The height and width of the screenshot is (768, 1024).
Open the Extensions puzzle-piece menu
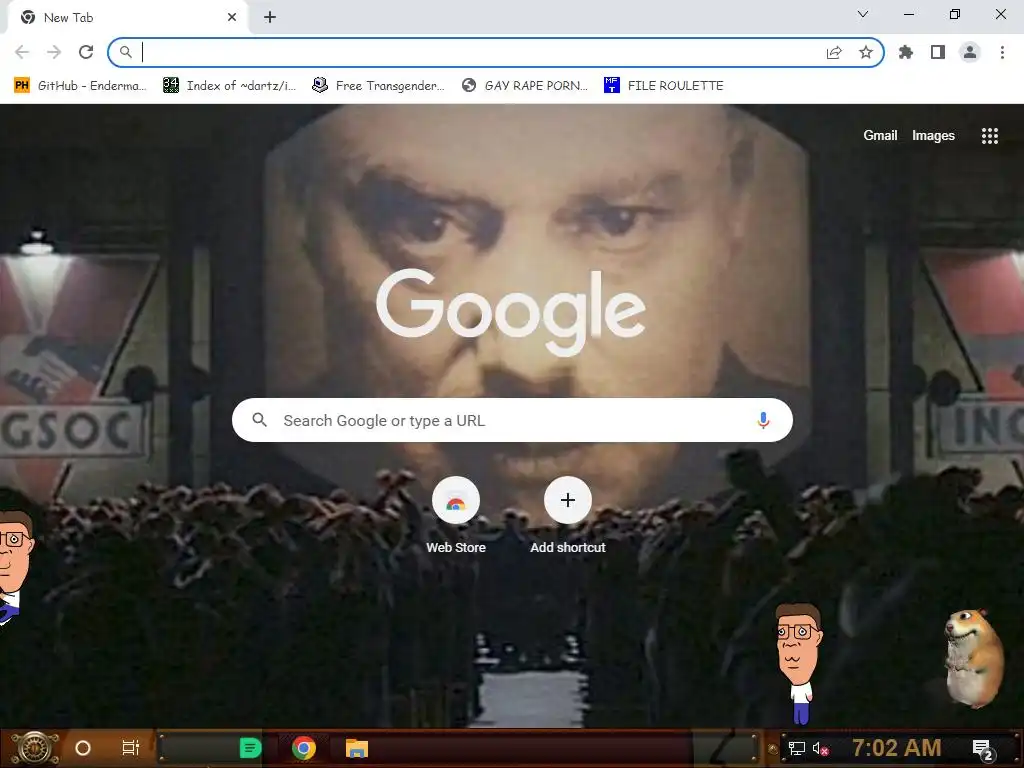(x=906, y=52)
